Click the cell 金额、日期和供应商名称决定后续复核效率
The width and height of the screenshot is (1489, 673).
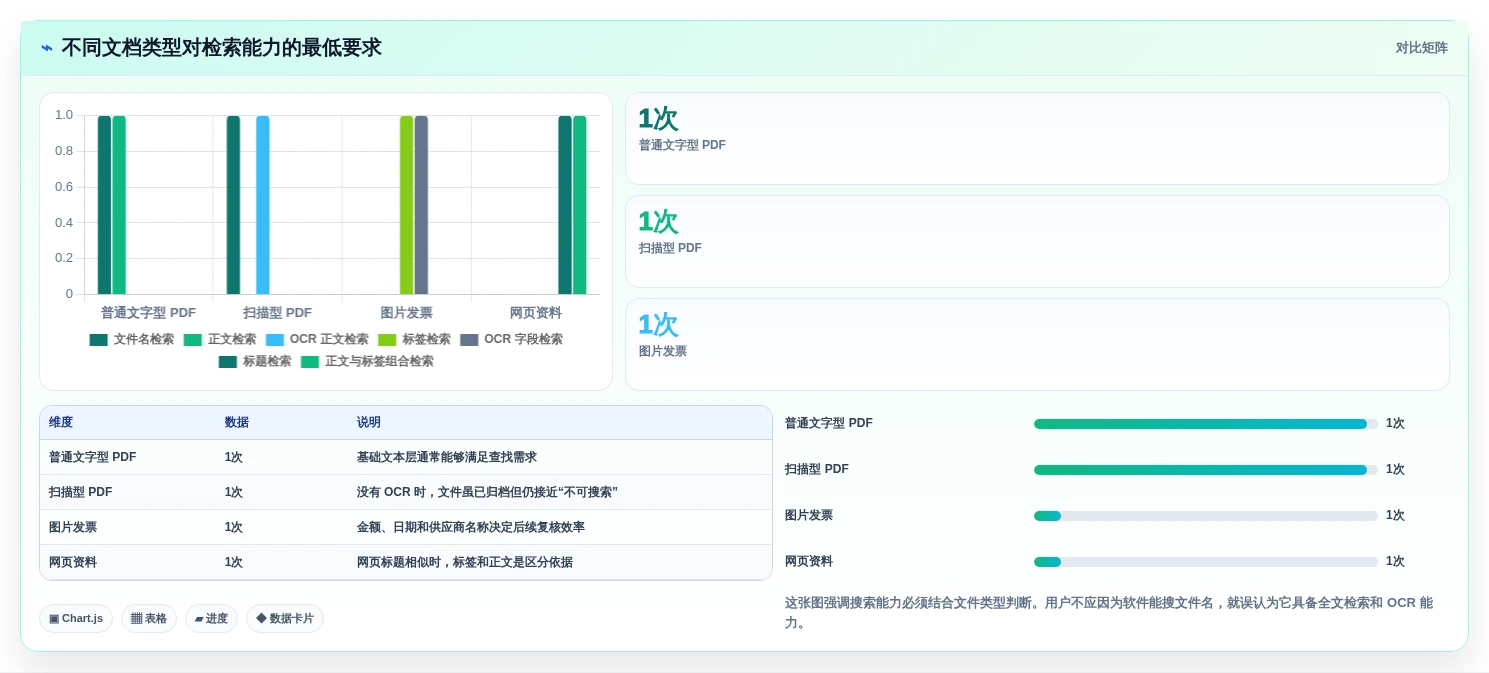(x=471, y=527)
